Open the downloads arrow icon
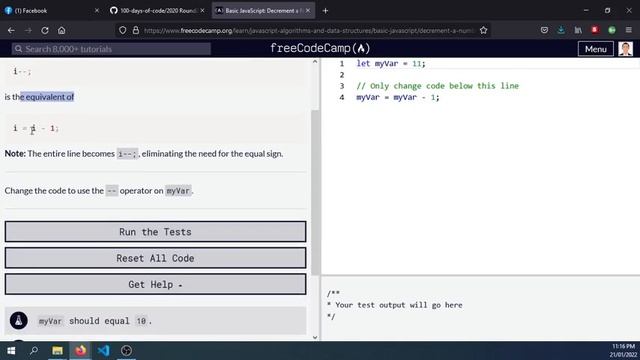The width and height of the screenshot is (640, 360). tap(561, 30)
